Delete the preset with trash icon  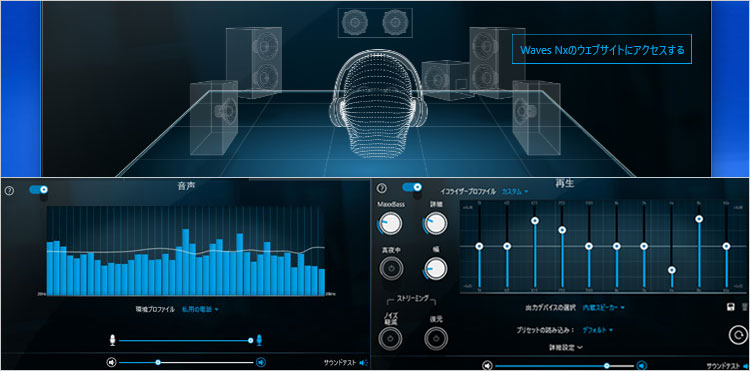click(x=744, y=307)
